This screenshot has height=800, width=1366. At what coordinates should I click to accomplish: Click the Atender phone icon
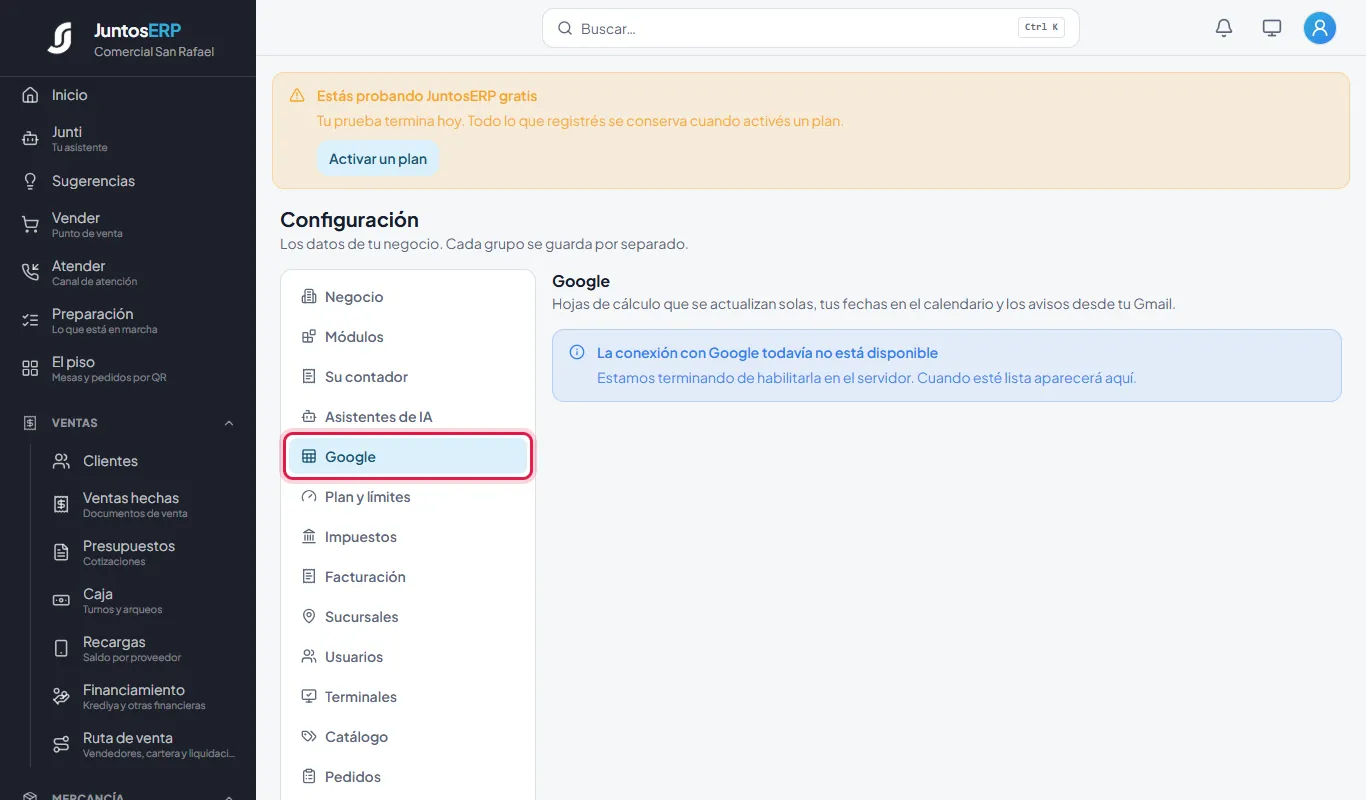click(30, 272)
